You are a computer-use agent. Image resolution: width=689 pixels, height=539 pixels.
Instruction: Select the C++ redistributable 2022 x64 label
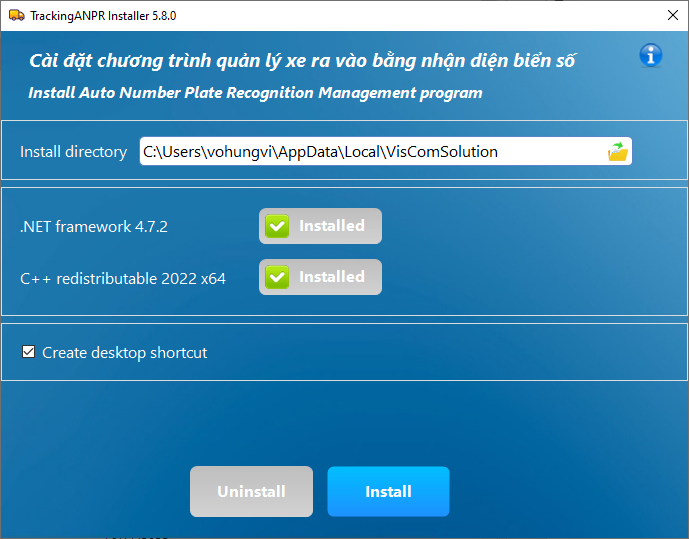pyautogui.click(x=123, y=278)
